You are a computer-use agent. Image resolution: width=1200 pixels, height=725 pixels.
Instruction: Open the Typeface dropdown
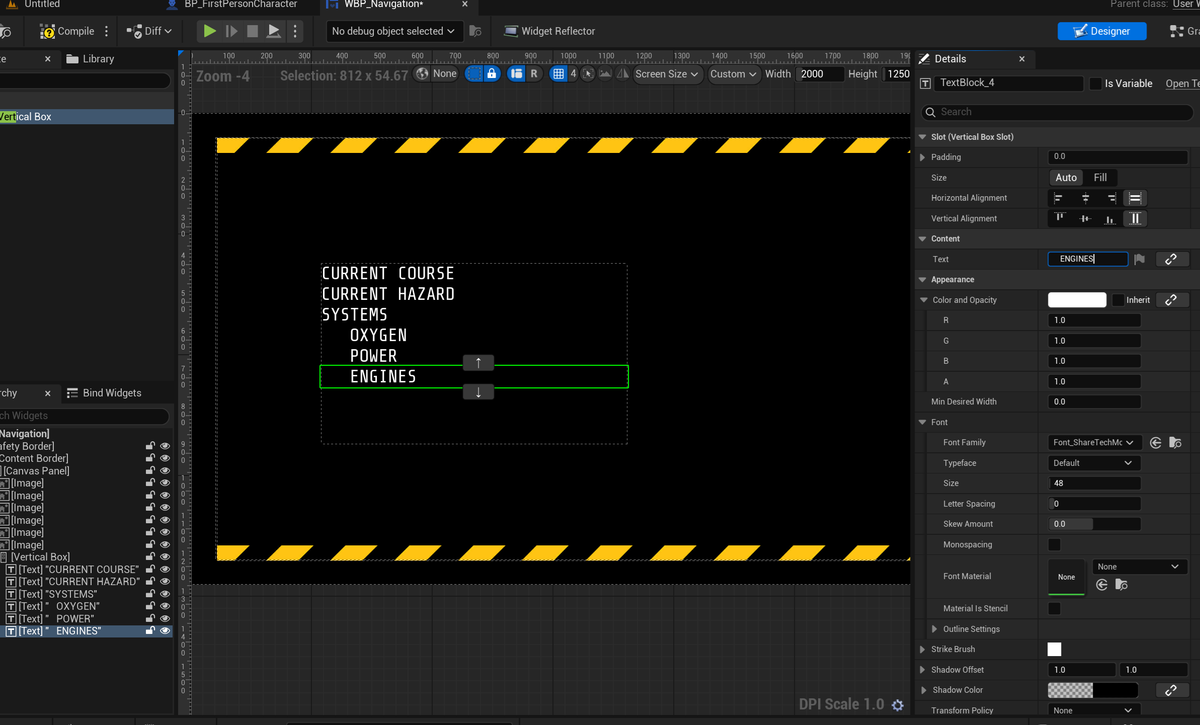pos(1093,463)
